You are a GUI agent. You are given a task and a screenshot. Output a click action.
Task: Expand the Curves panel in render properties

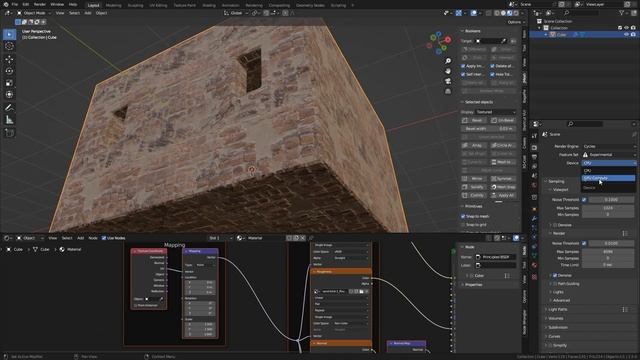point(554,336)
